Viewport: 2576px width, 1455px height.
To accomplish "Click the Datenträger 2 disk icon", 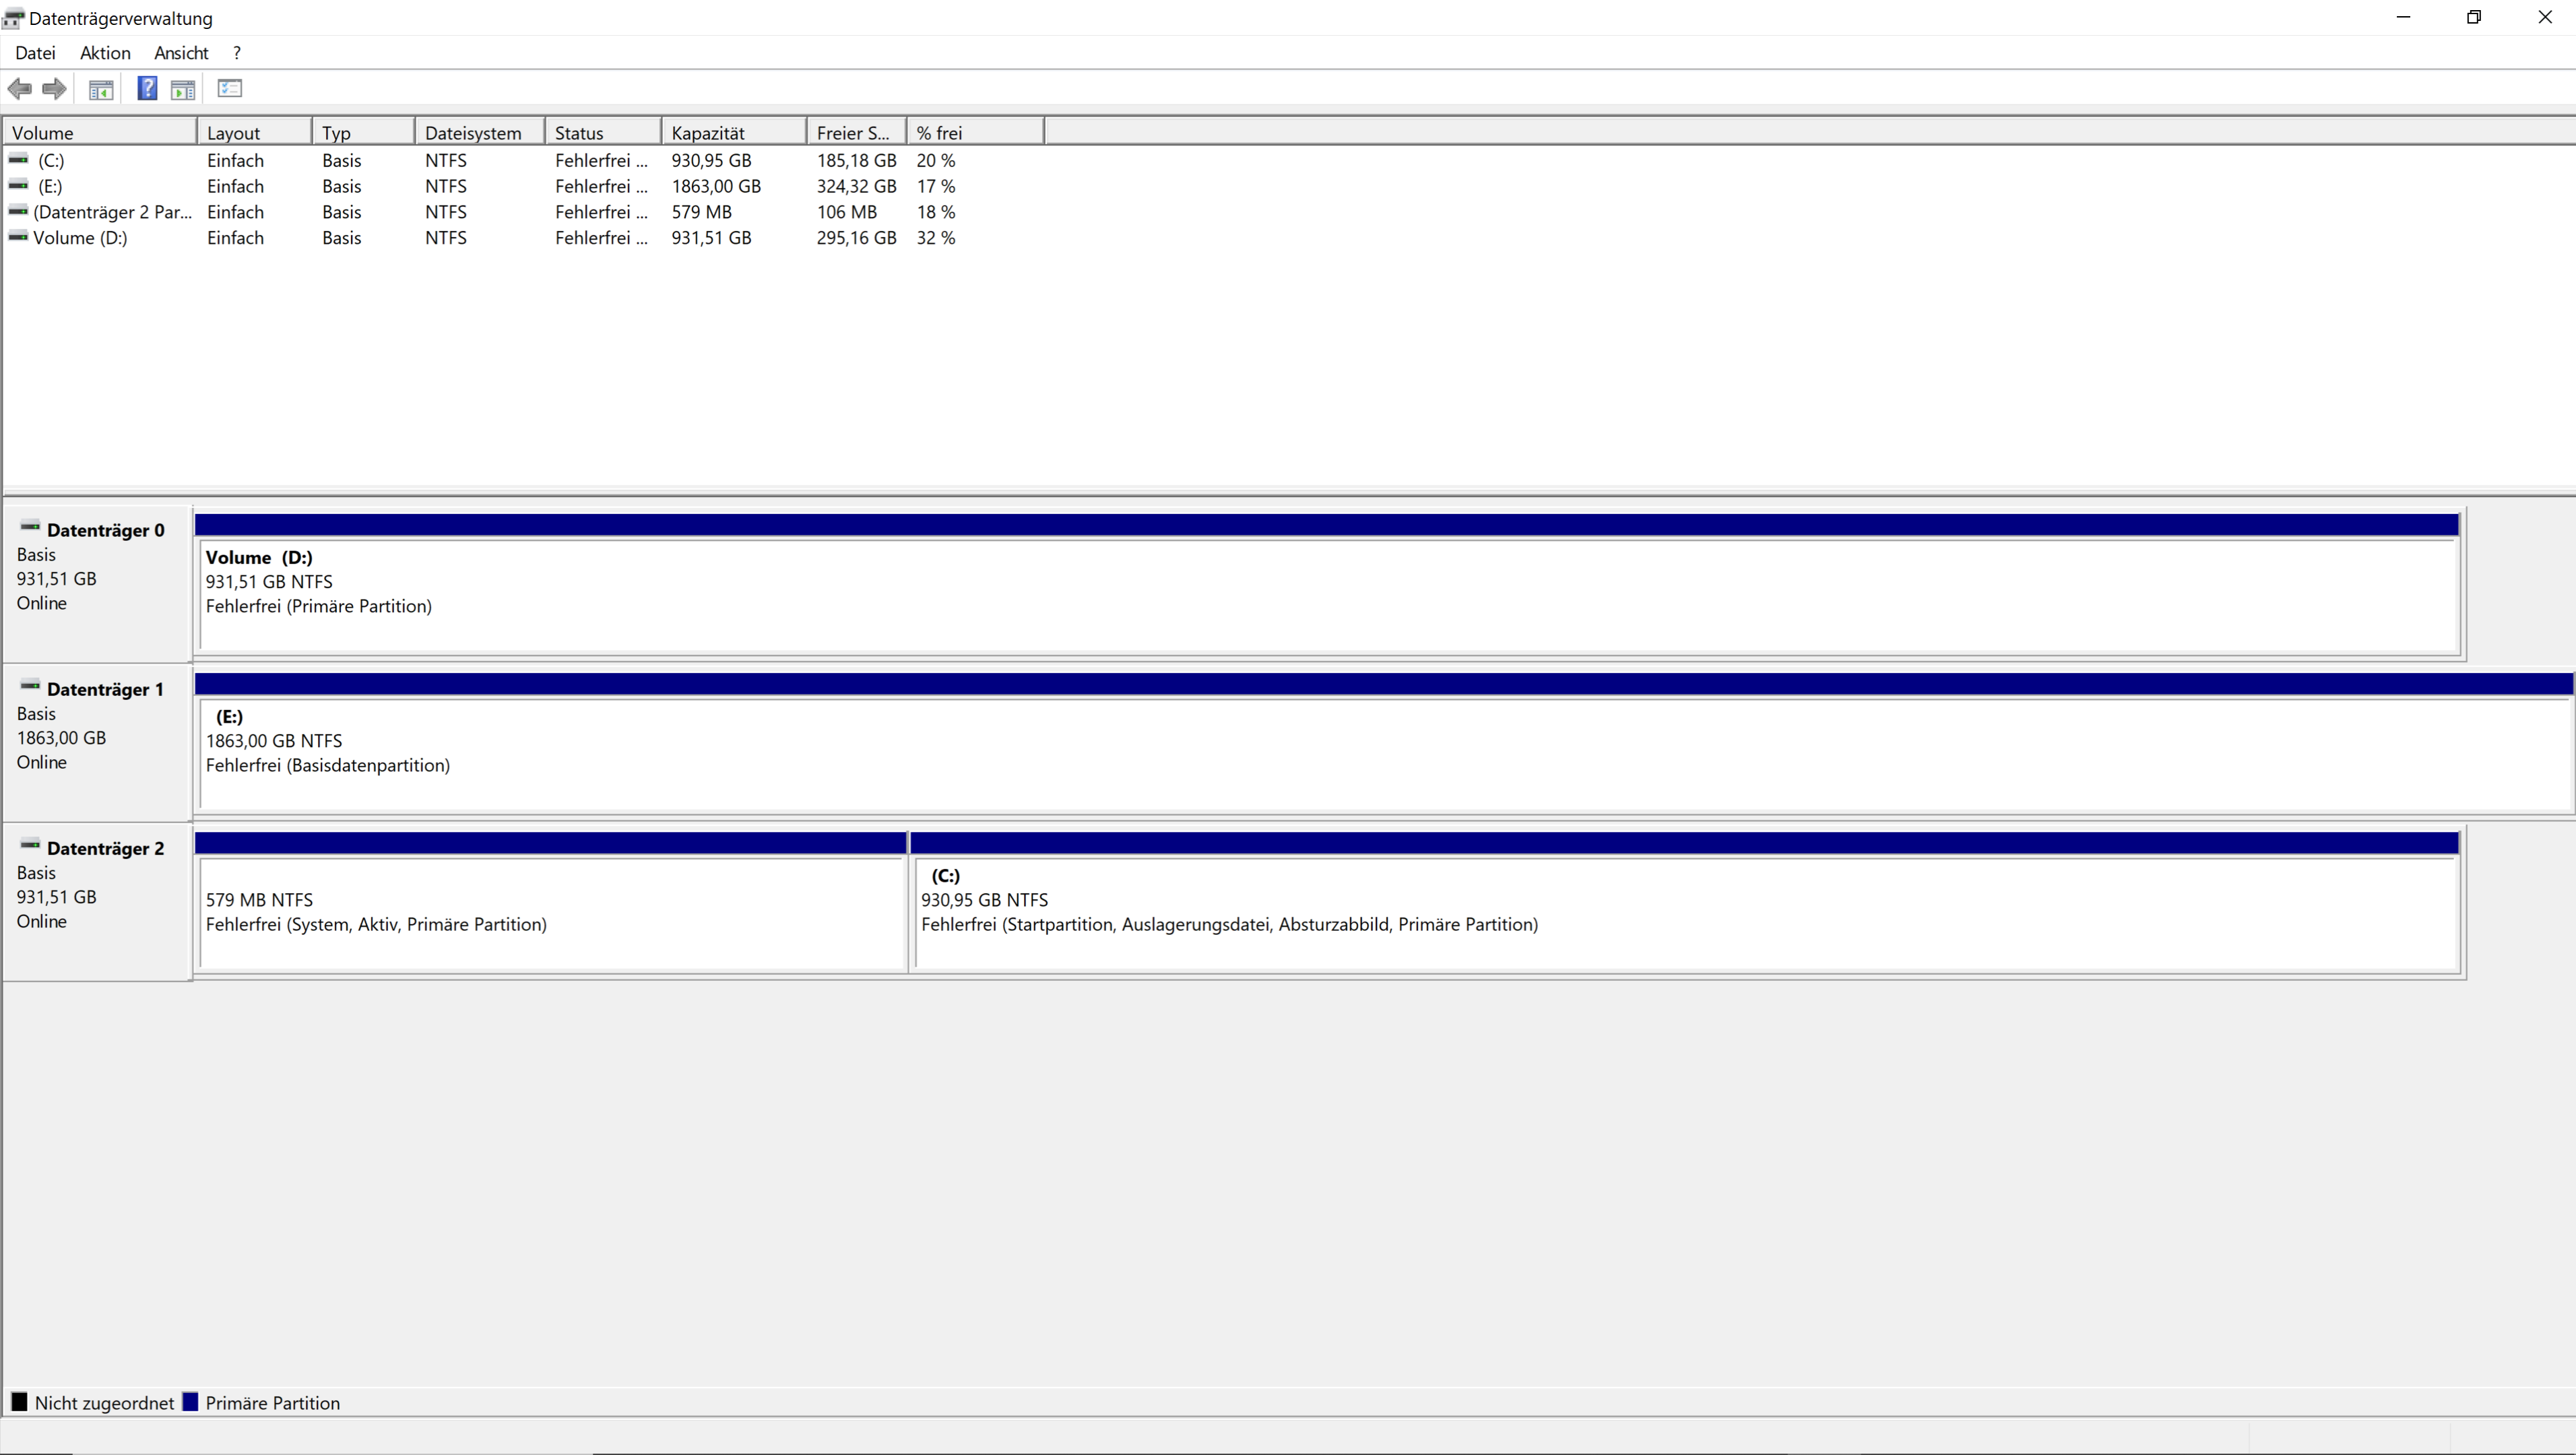I will (30, 845).
